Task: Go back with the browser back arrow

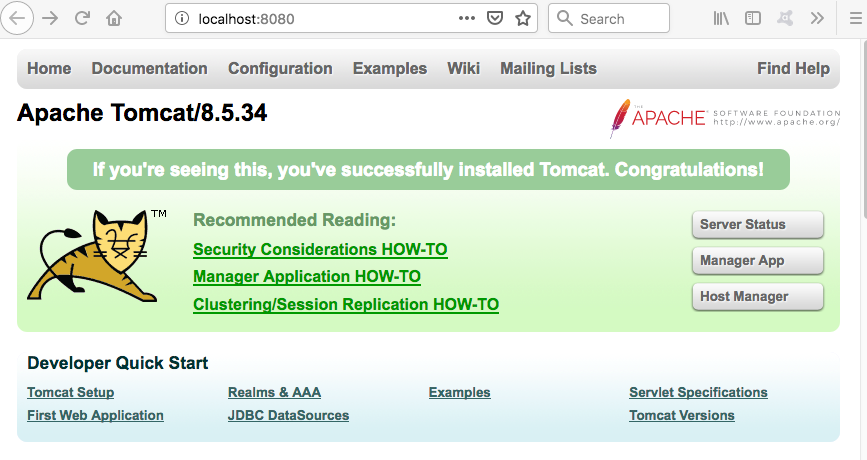Action: (x=17, y=18)
